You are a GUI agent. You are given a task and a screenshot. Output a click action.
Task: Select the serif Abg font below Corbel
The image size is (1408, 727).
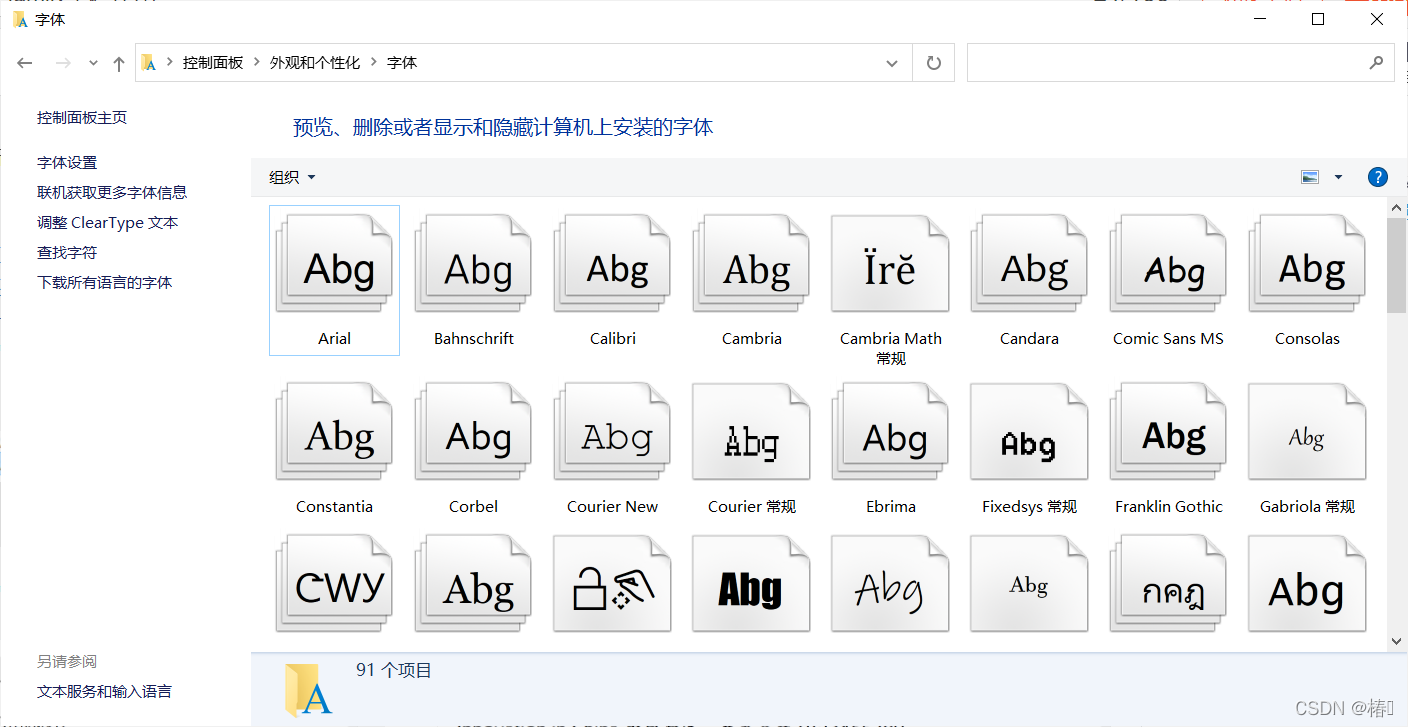point(473,584)
